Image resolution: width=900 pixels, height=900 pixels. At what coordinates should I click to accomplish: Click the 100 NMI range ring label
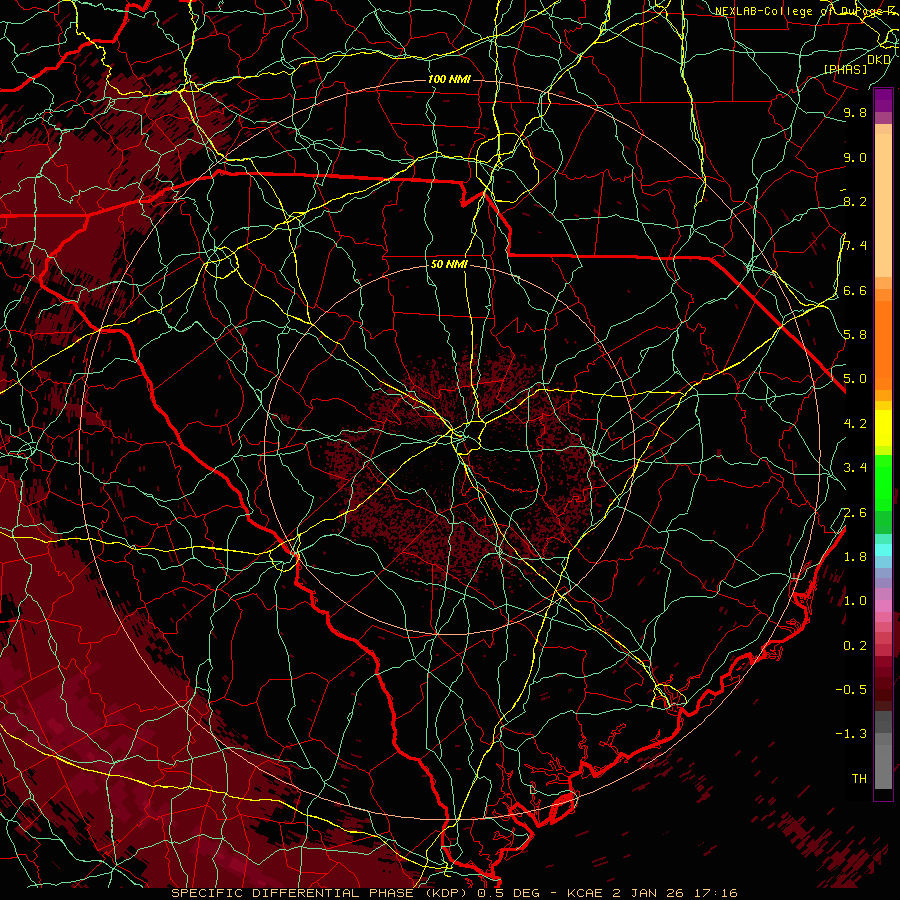point(449,79)
